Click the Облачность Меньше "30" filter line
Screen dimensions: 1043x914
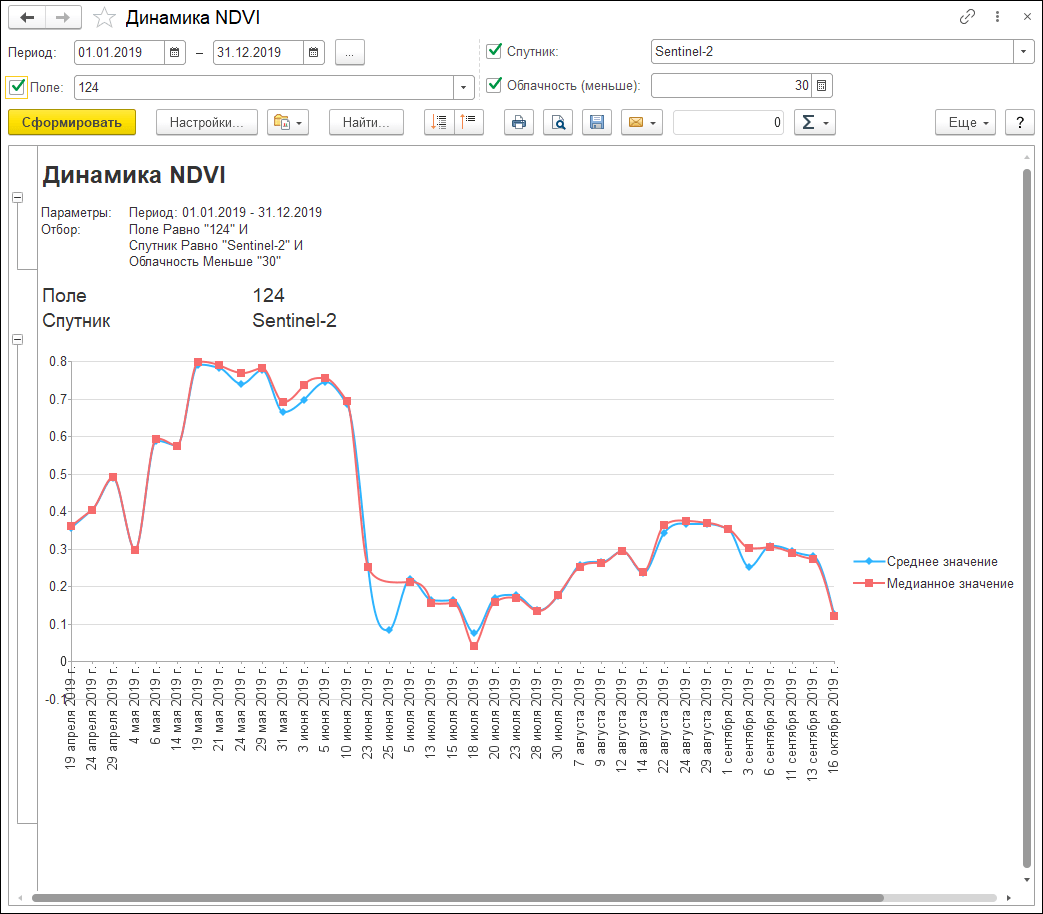(205, 261)
